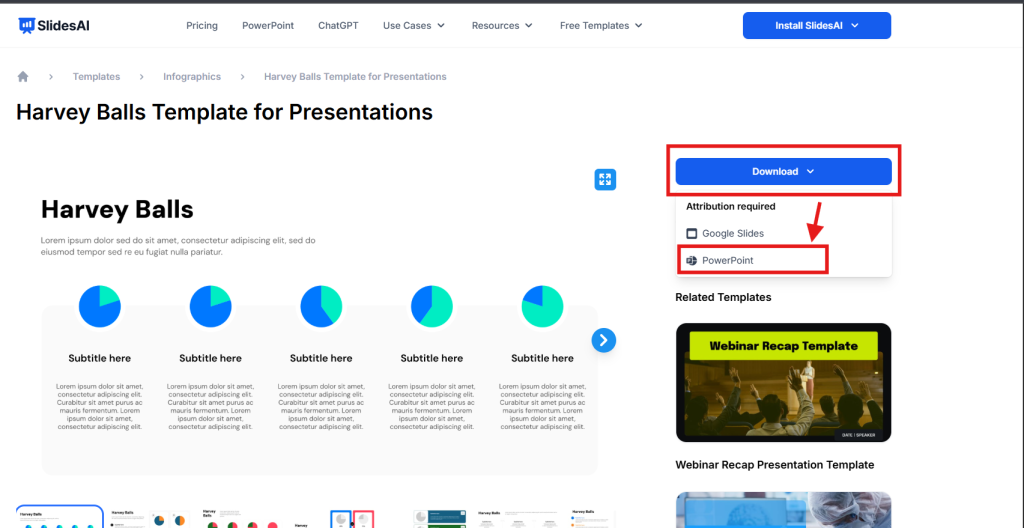Expand slide preview to fullscreen

click(605, 180)
